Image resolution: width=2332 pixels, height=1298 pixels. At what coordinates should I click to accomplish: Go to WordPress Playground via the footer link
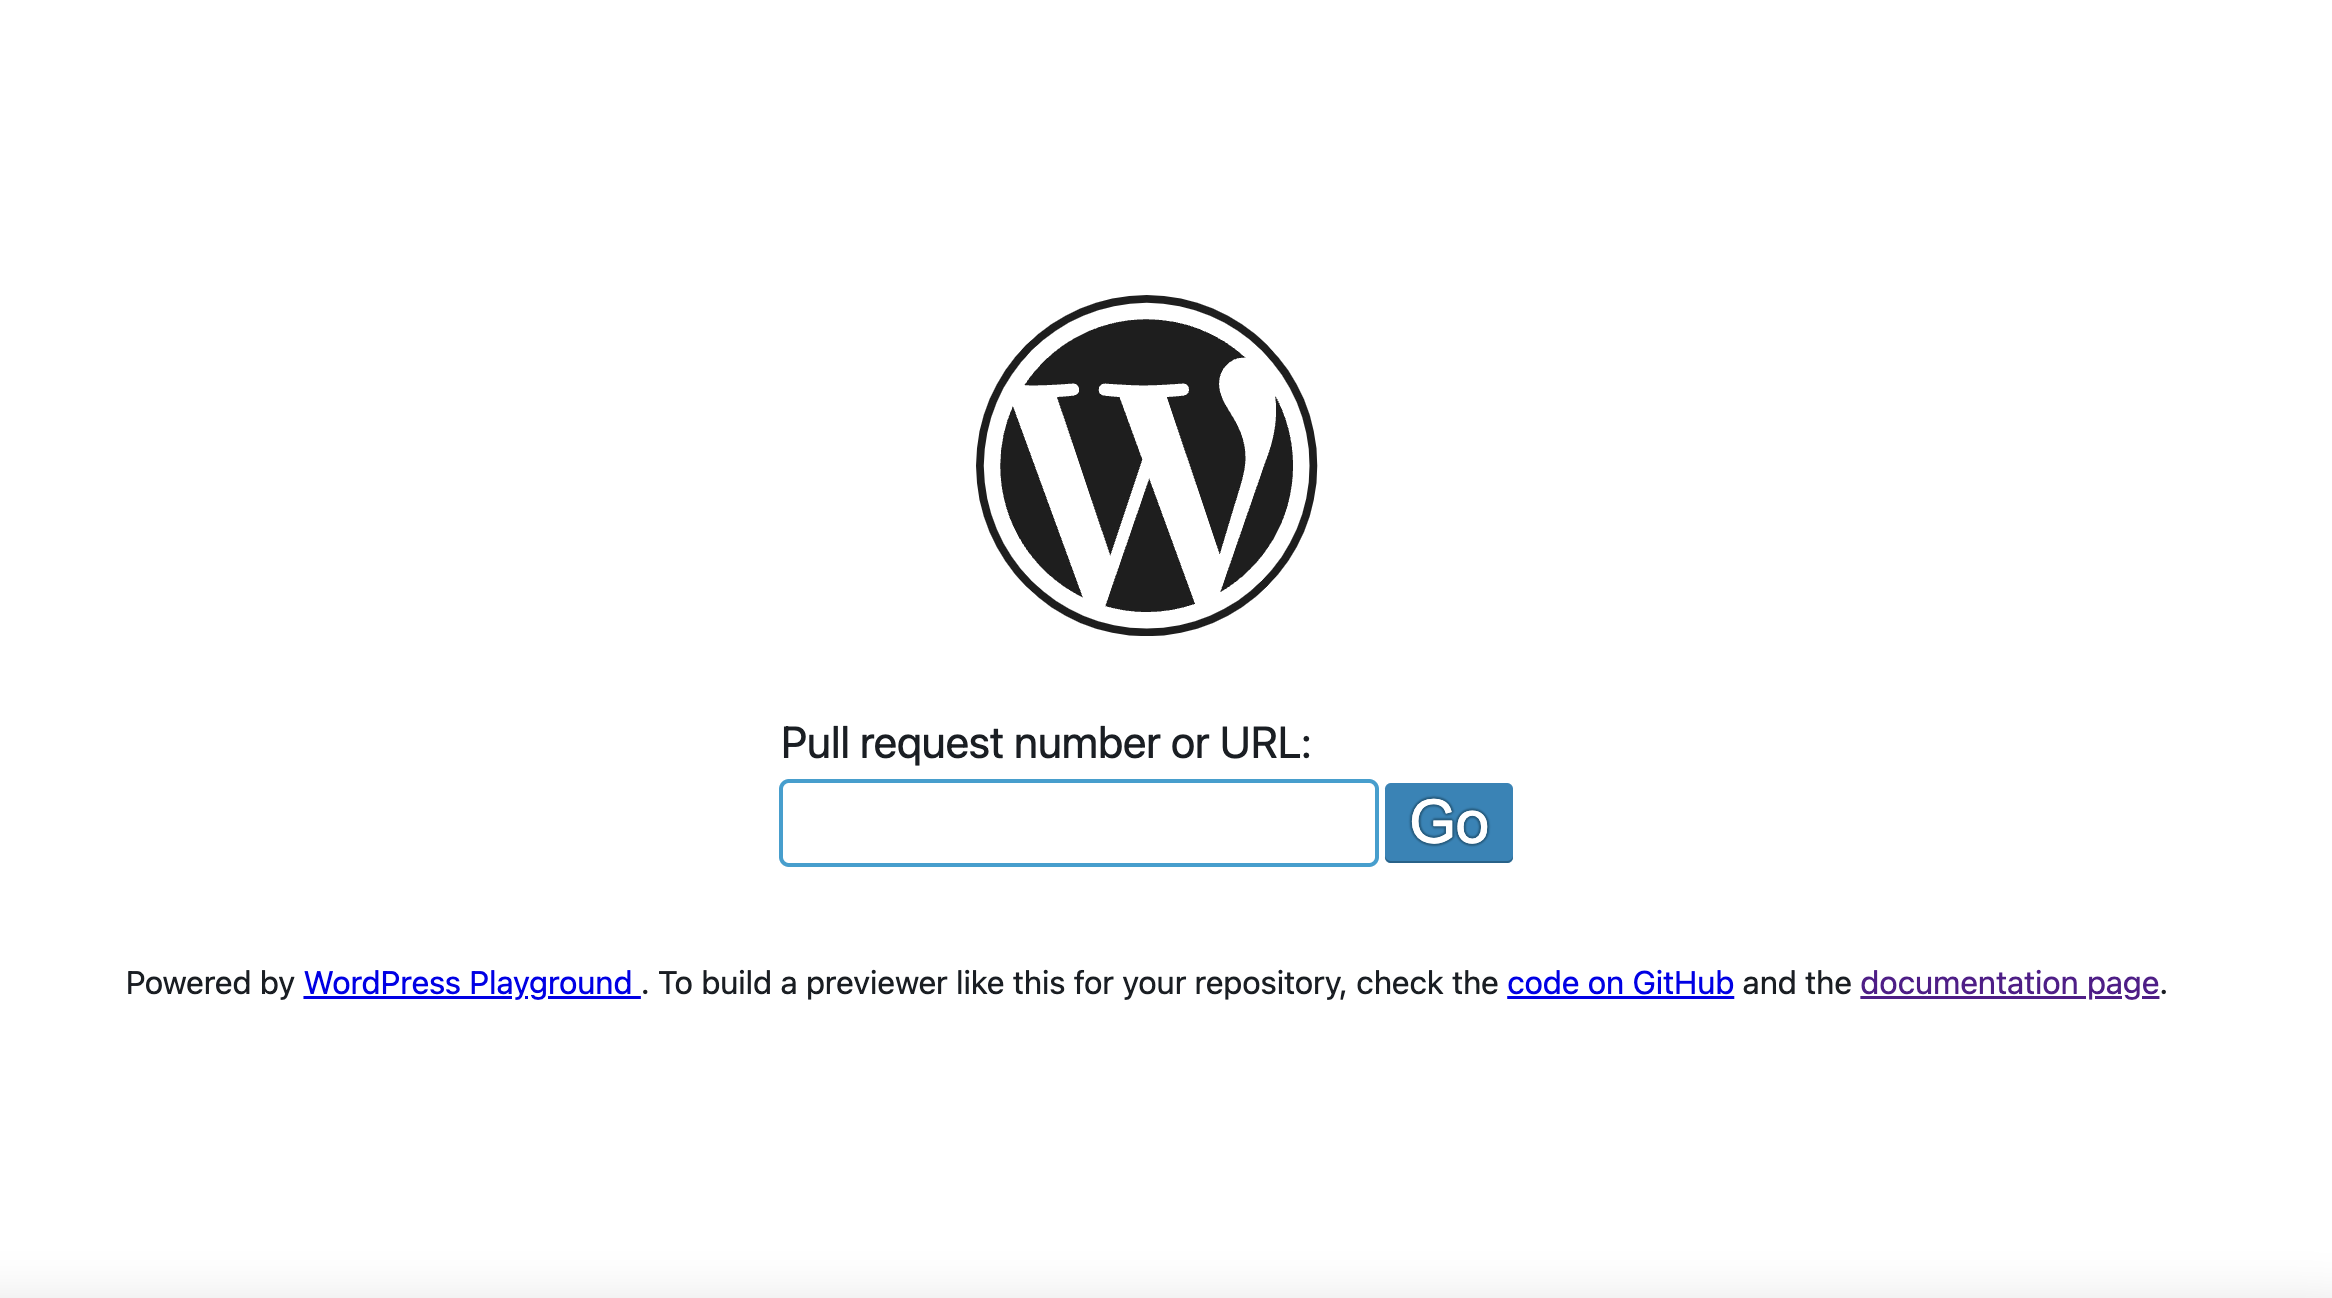(471, 983)
